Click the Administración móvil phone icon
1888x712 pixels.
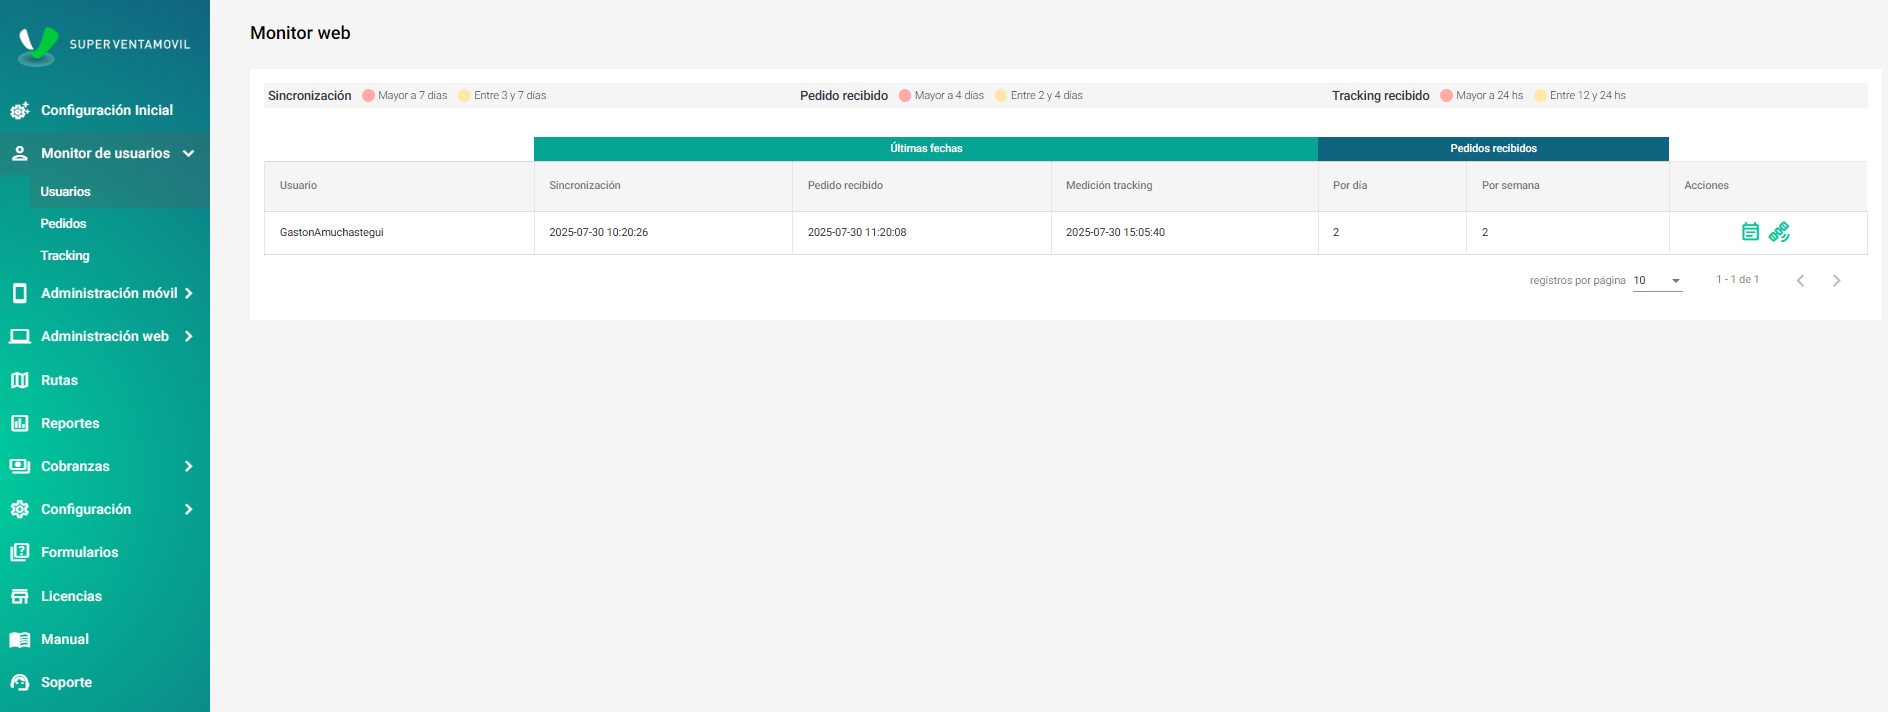tap(19, 293)
